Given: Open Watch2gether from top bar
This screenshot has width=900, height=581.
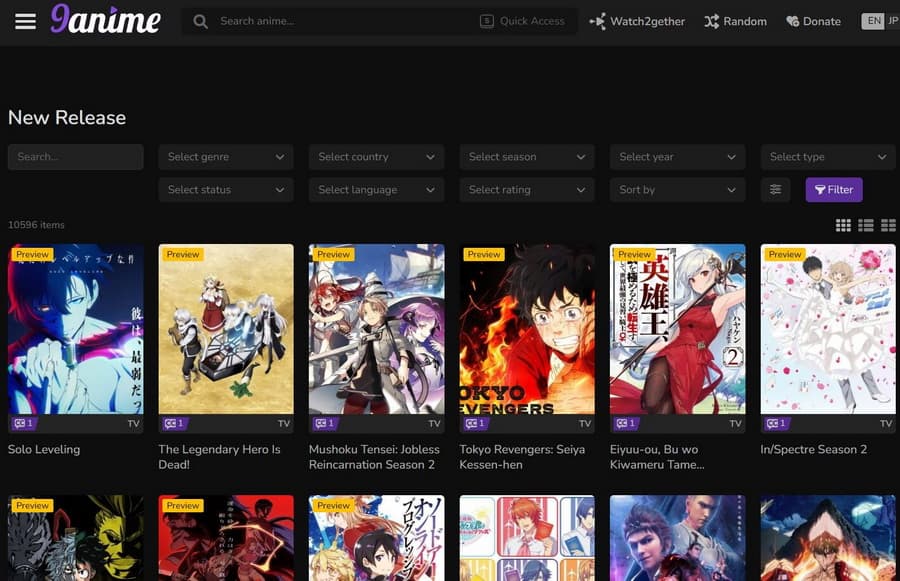Looking at the screenshot, I should pos(637,21).
